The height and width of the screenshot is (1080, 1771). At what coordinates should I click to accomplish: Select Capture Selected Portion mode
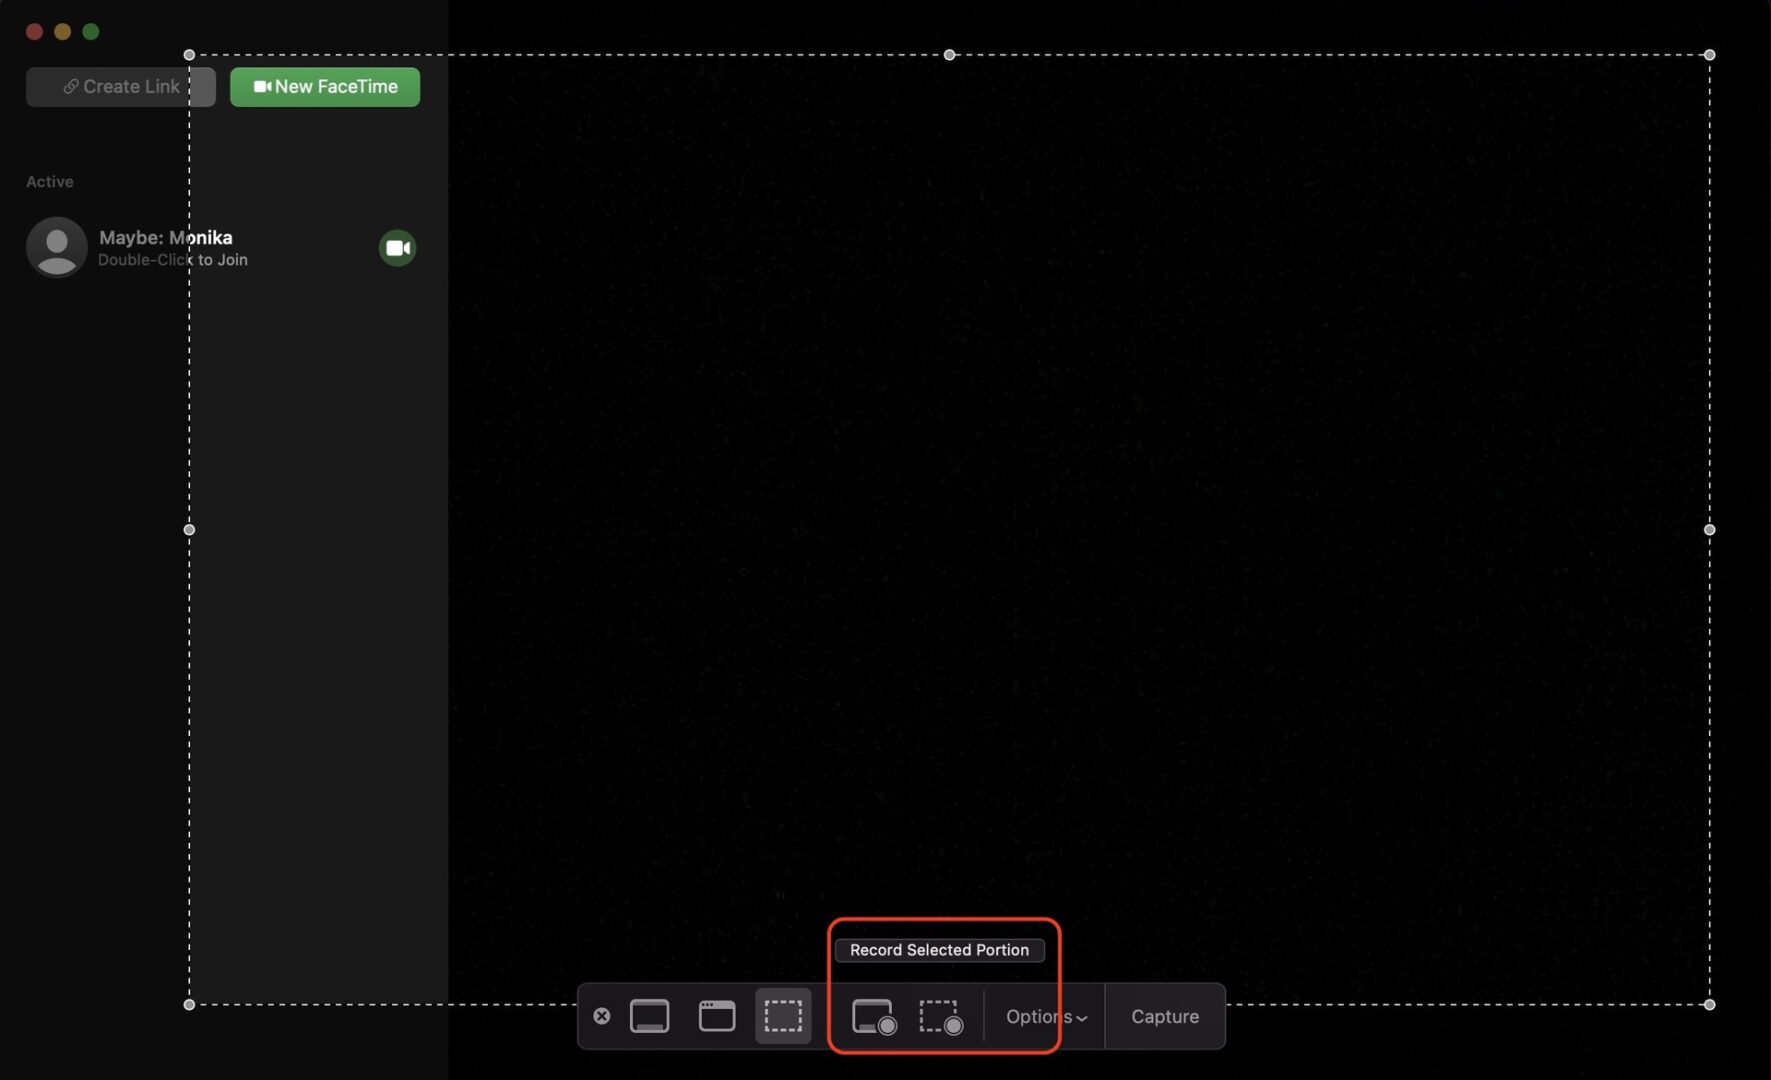[x=784, y=1016]
